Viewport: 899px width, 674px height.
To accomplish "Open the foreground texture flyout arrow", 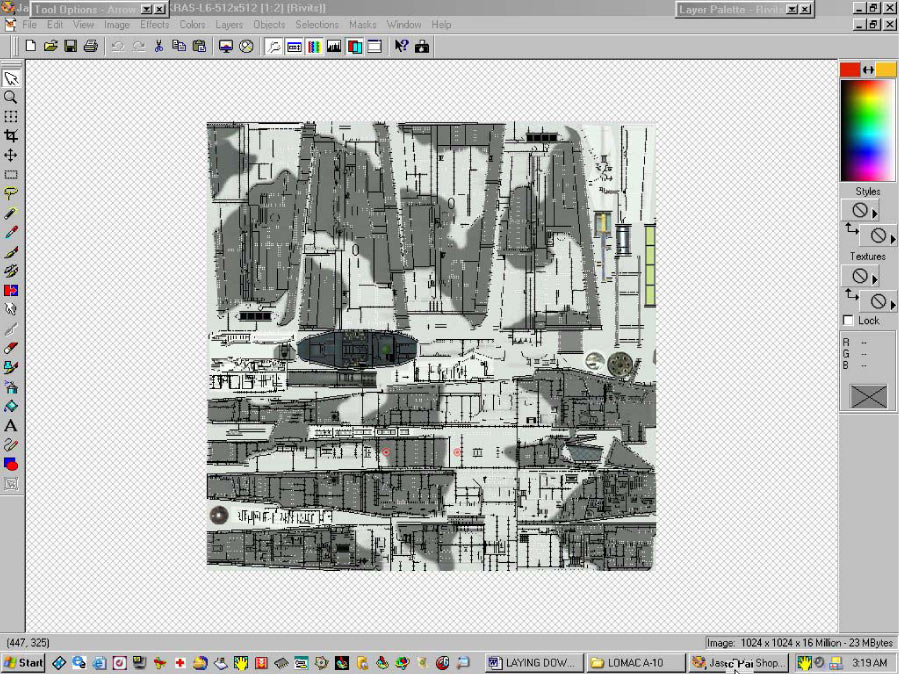I will click(x=875, y=279).
